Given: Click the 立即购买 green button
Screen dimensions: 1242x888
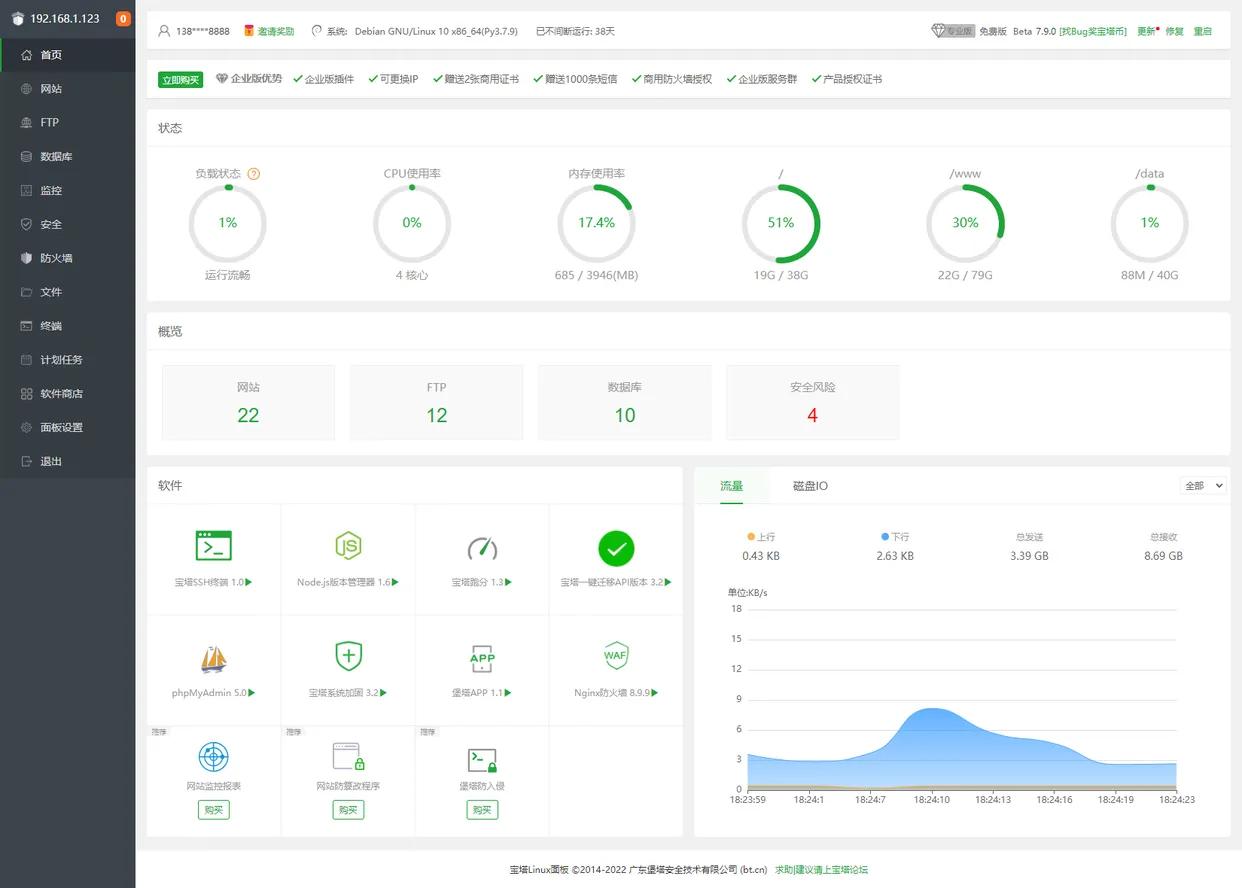Looking at the screenshot, I should (180, 80).
